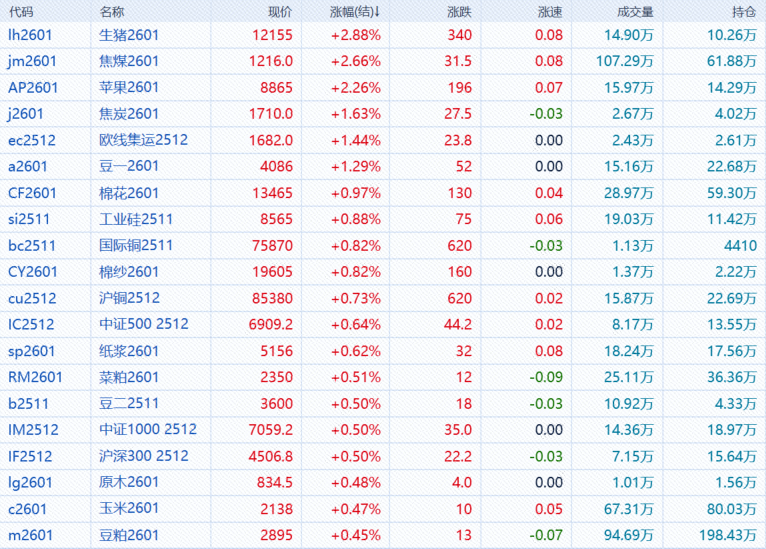This screenshot has width=766, height=549.
Task: Click the 持仓 column header
Action: [744, 11]
